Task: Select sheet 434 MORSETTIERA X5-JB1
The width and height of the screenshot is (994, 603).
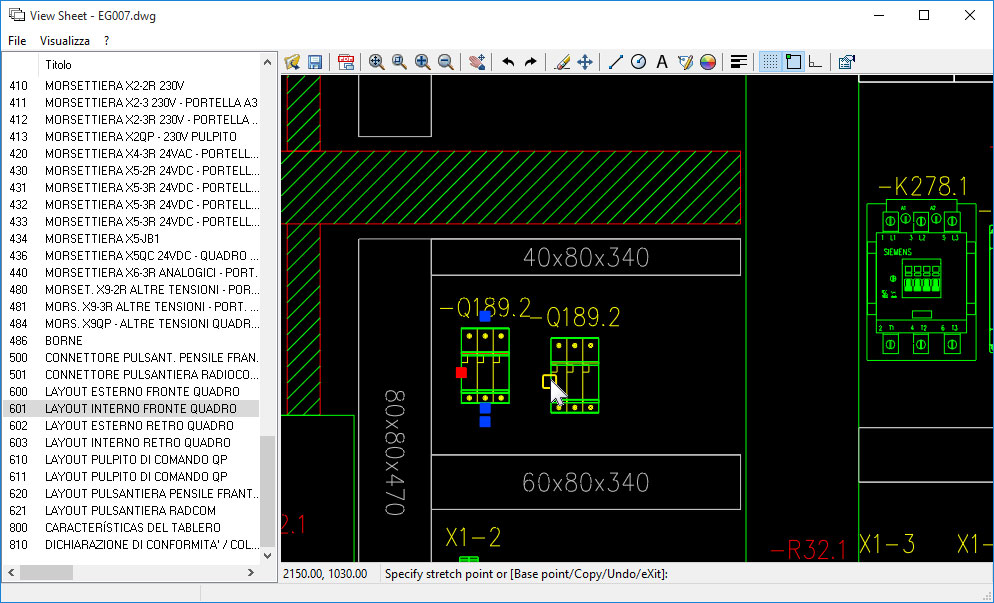Action: click(131, 239)
